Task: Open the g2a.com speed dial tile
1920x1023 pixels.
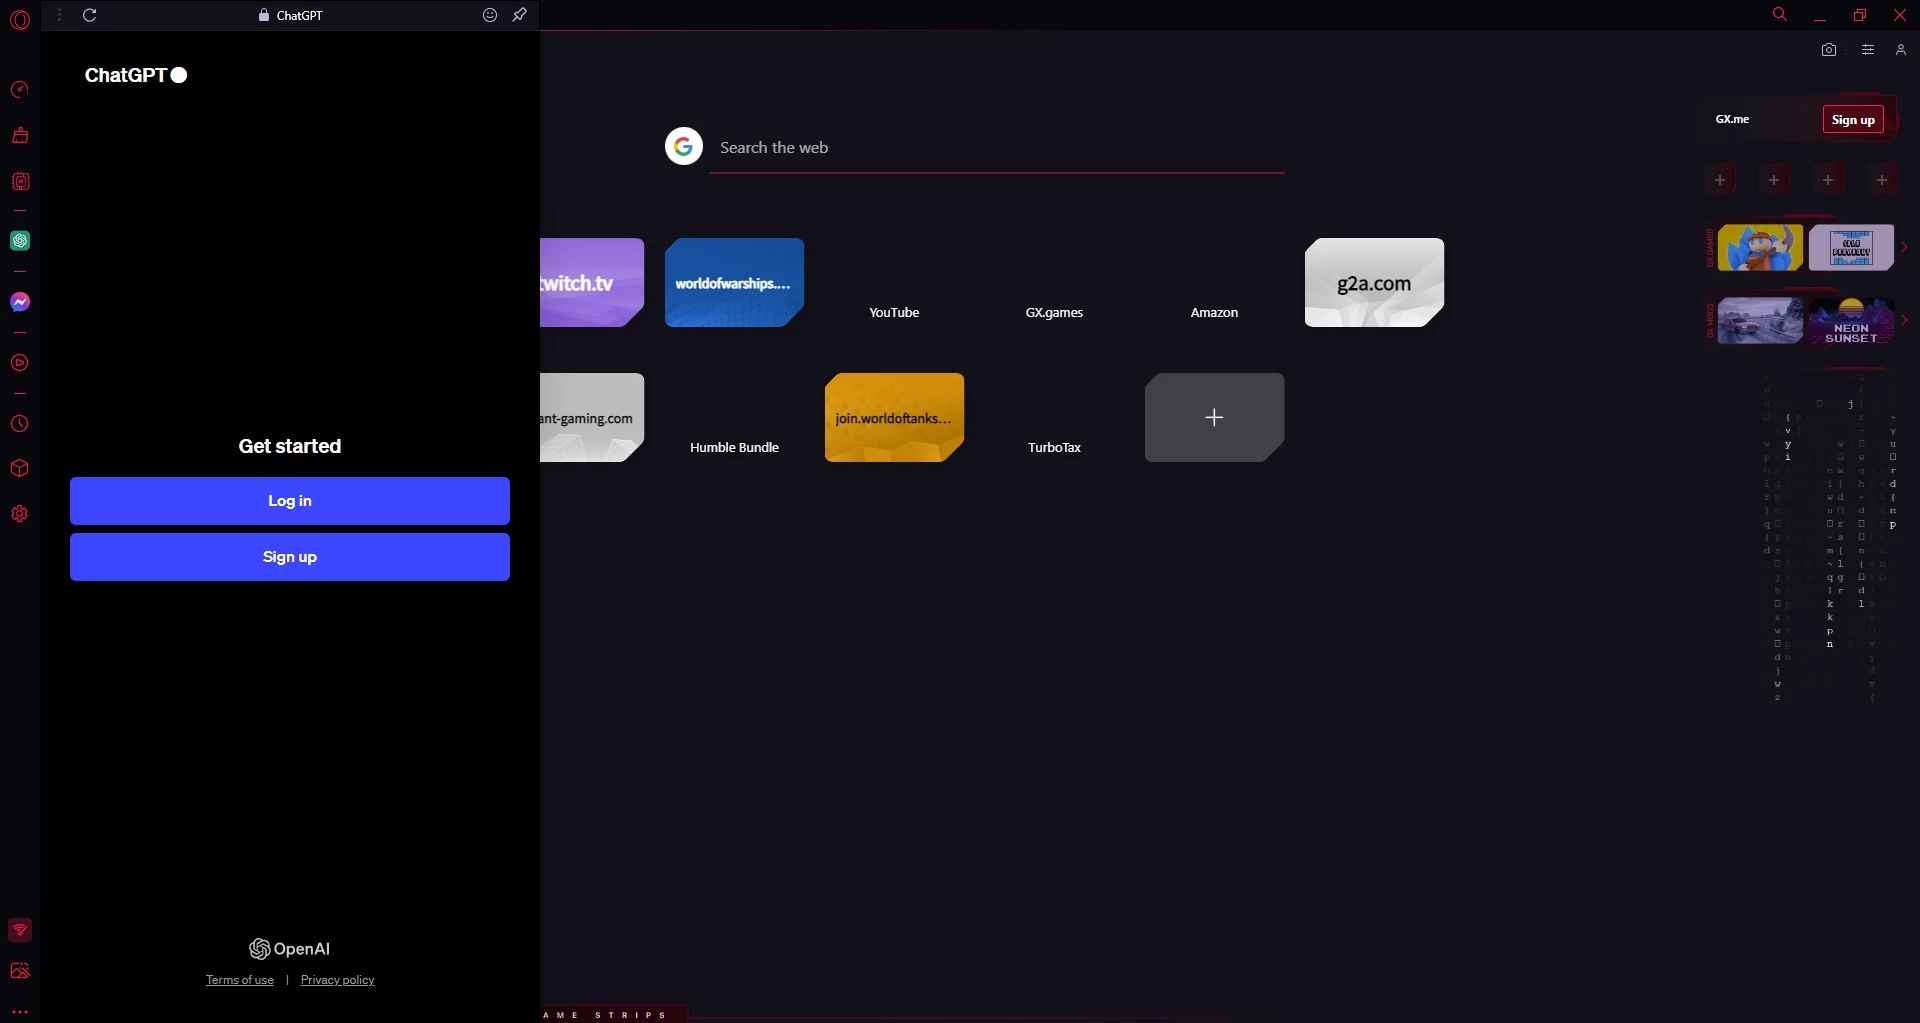Action: pos(1374,282)
